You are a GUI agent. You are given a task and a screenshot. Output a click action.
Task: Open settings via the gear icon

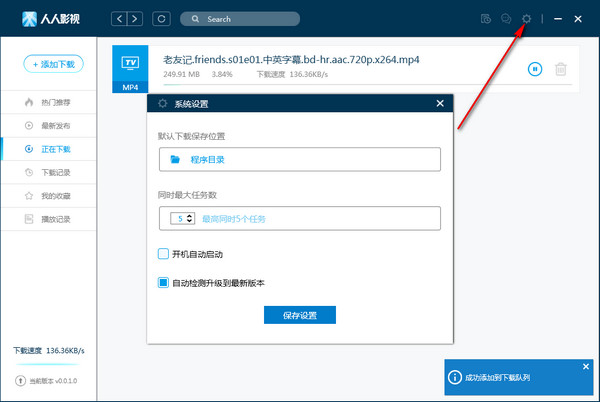(527, 19)
